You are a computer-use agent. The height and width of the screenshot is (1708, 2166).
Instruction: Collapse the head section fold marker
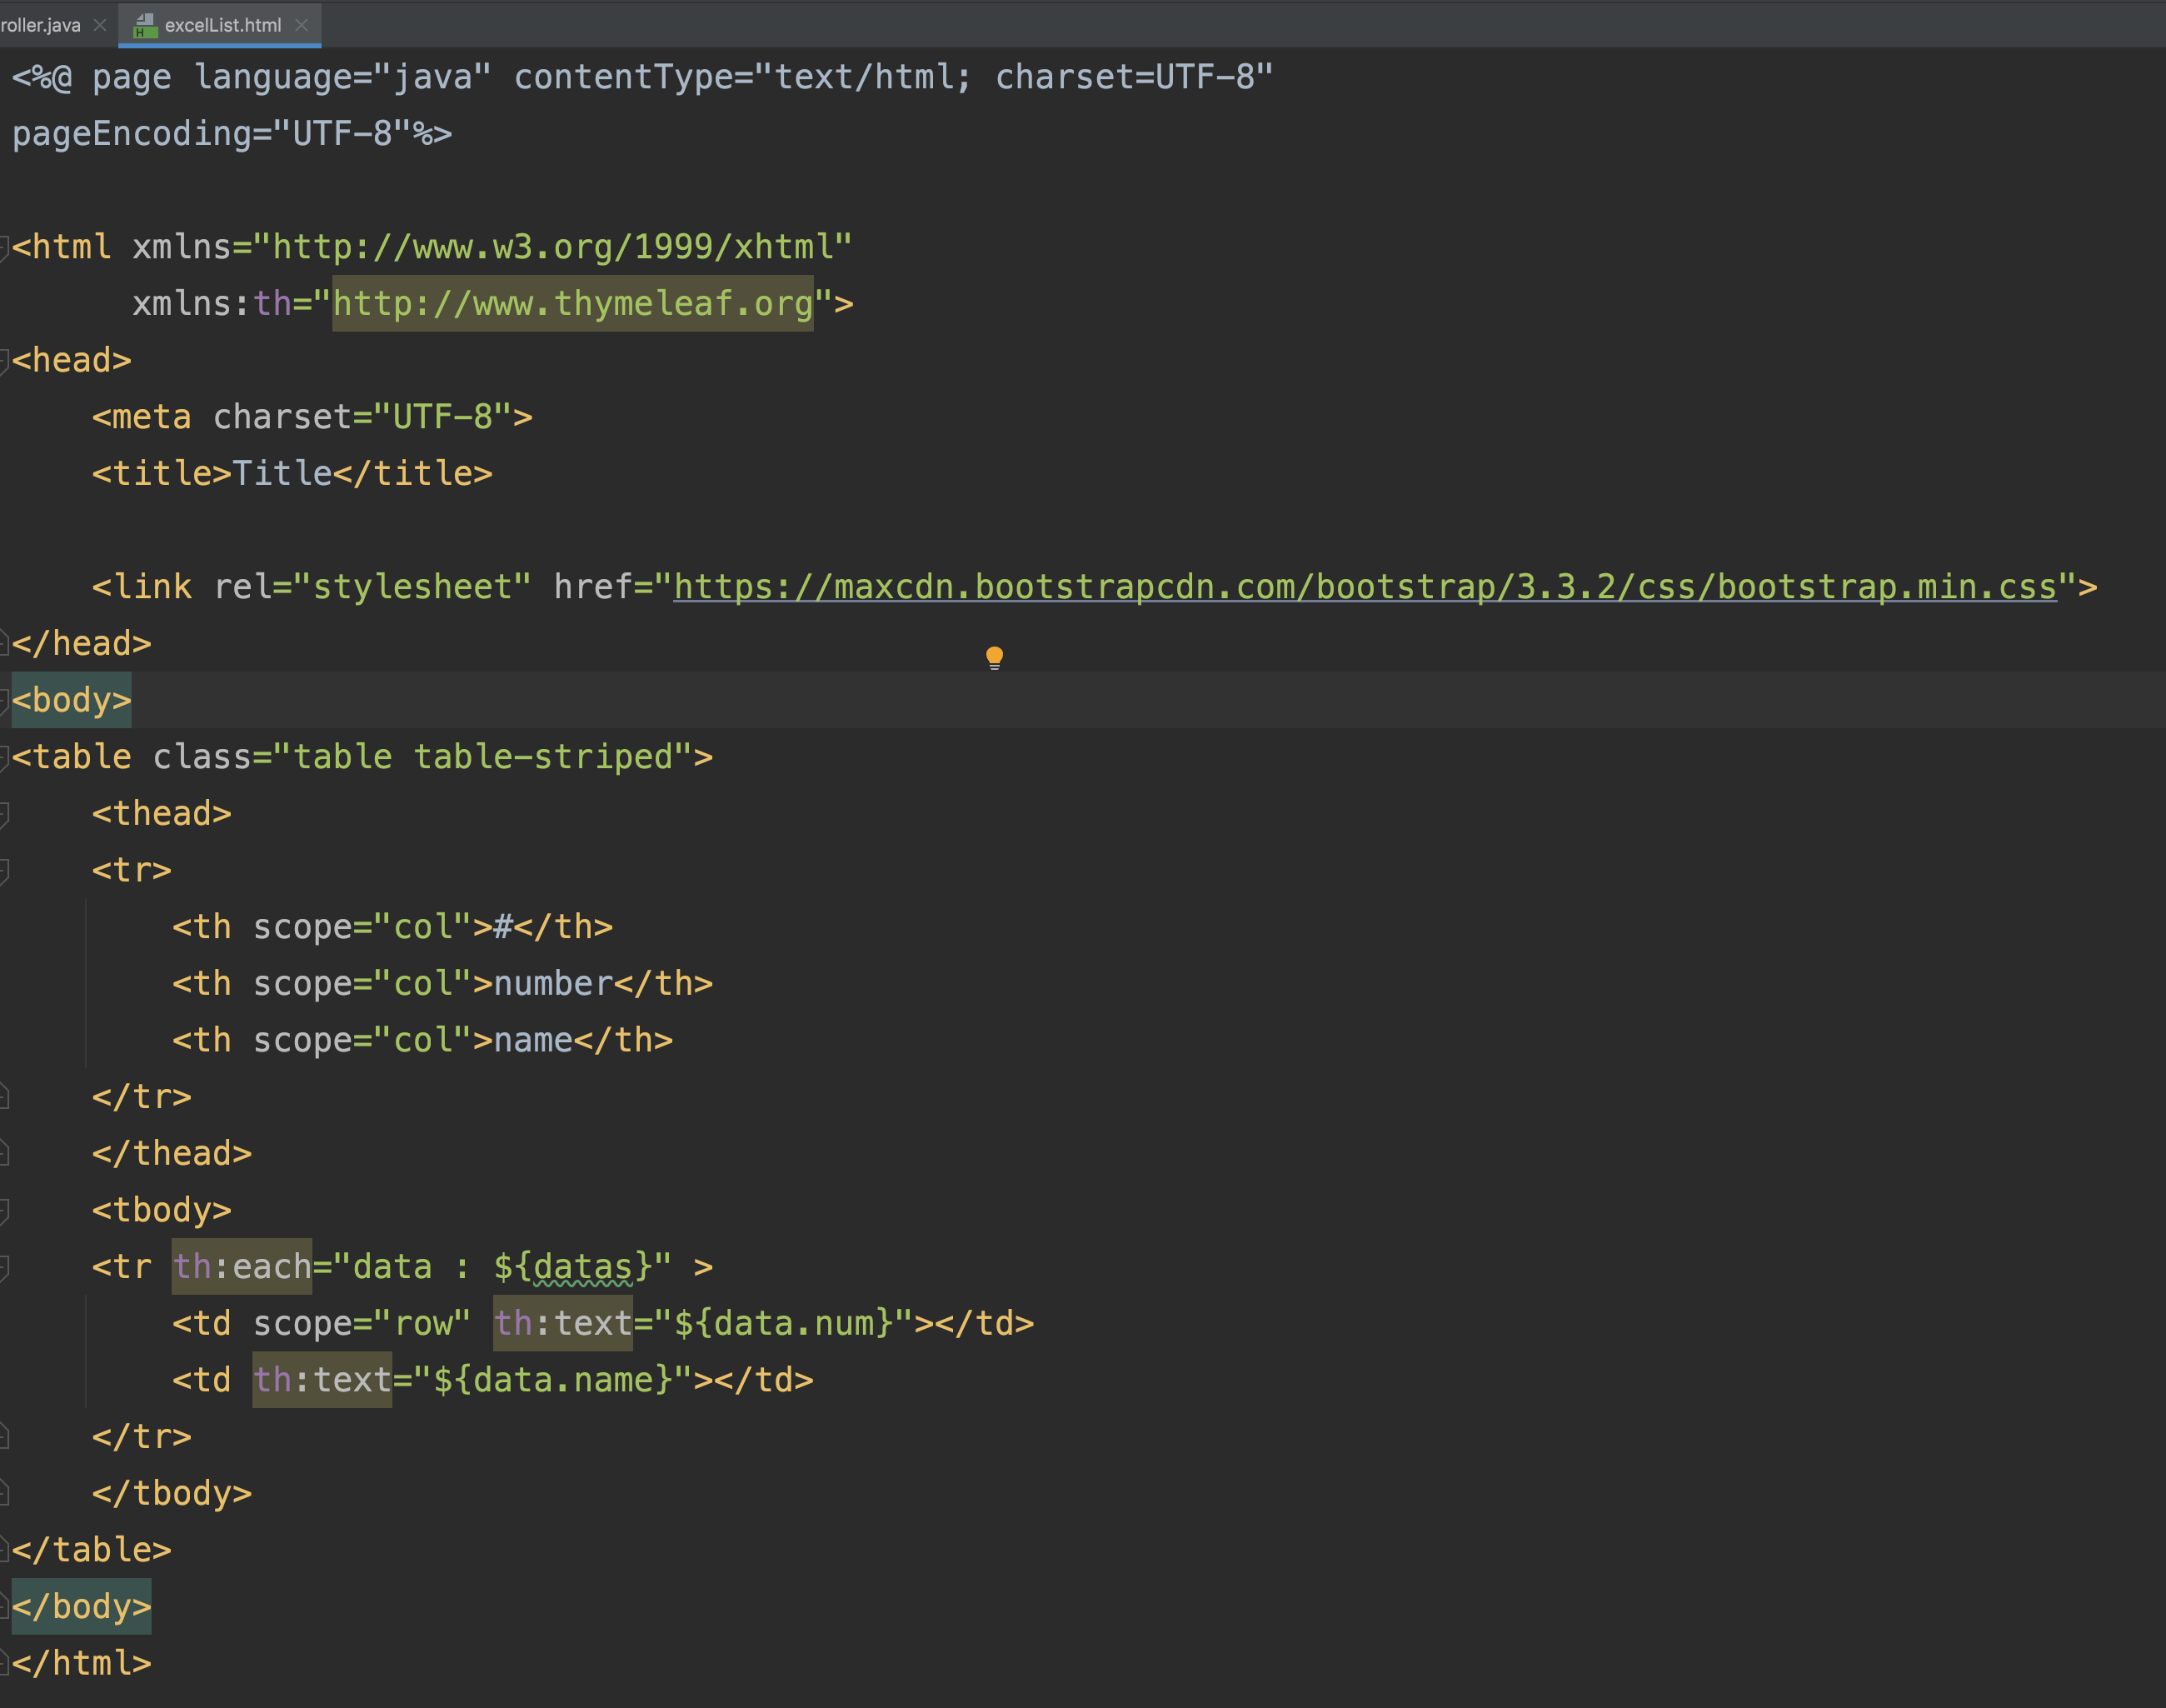click(x=4, y=360)
